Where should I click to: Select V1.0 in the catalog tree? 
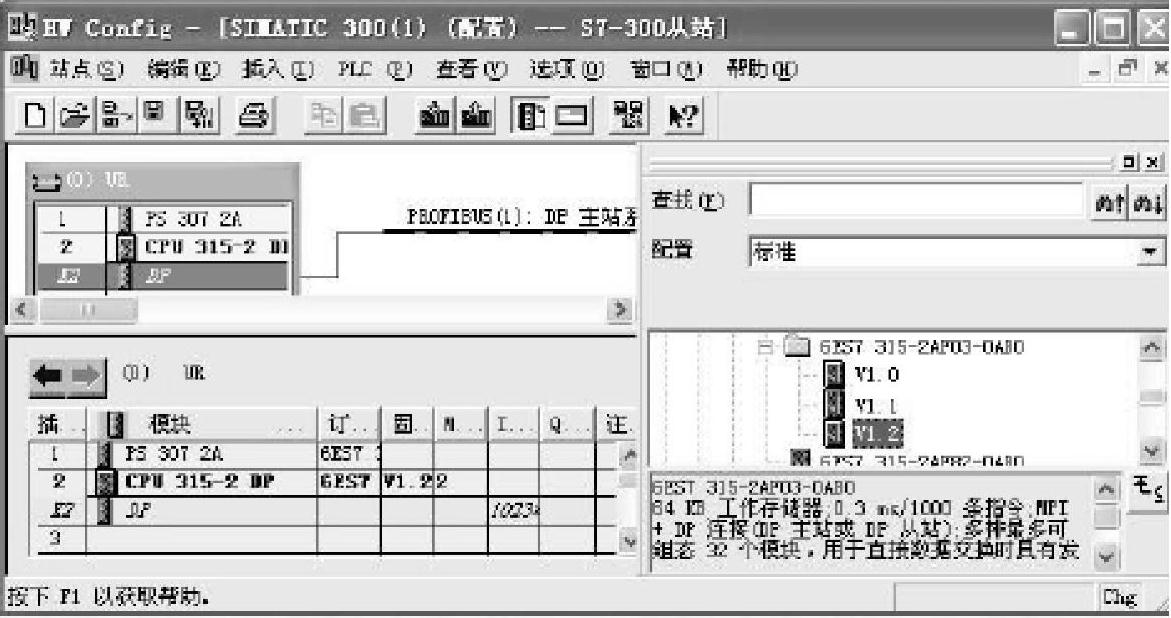877,374
